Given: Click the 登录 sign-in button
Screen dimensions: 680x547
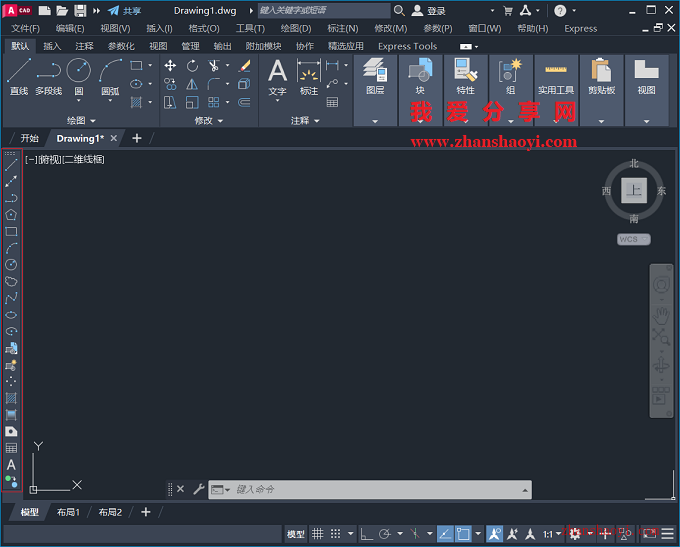Looking at the screenshot, I should click(428, 10).
